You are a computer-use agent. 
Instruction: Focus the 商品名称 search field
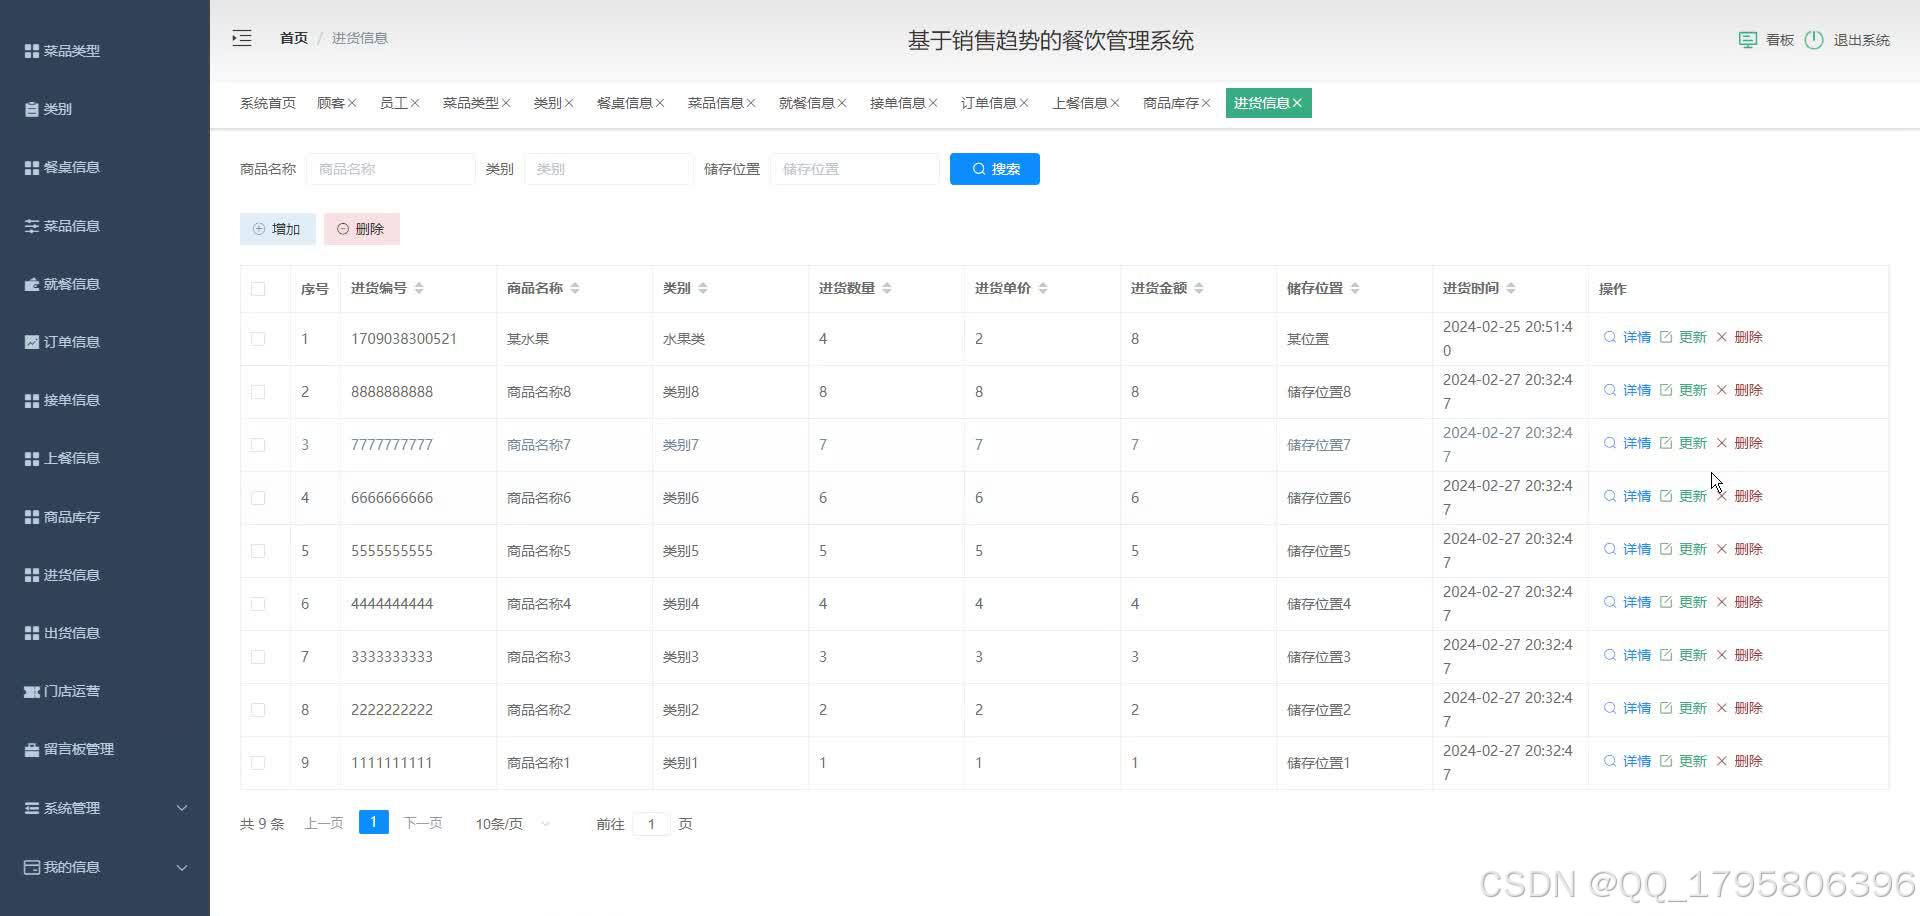click(391, 169)
